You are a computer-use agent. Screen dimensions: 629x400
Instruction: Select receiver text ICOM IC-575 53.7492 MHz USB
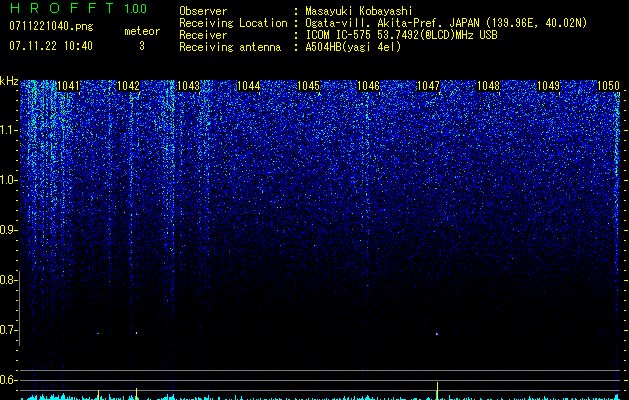(x=401, y=35)
